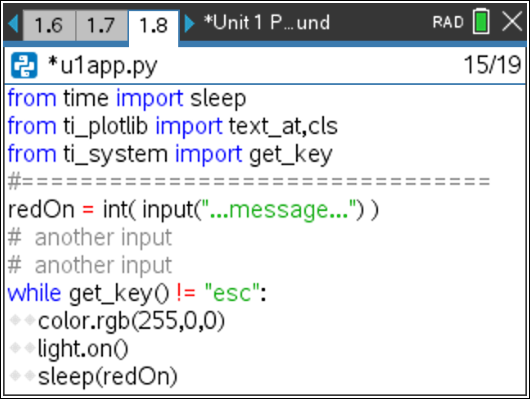The image size is (530, 399).
Task: Click the 15/19 line counter
Action: tap(492, 65)
